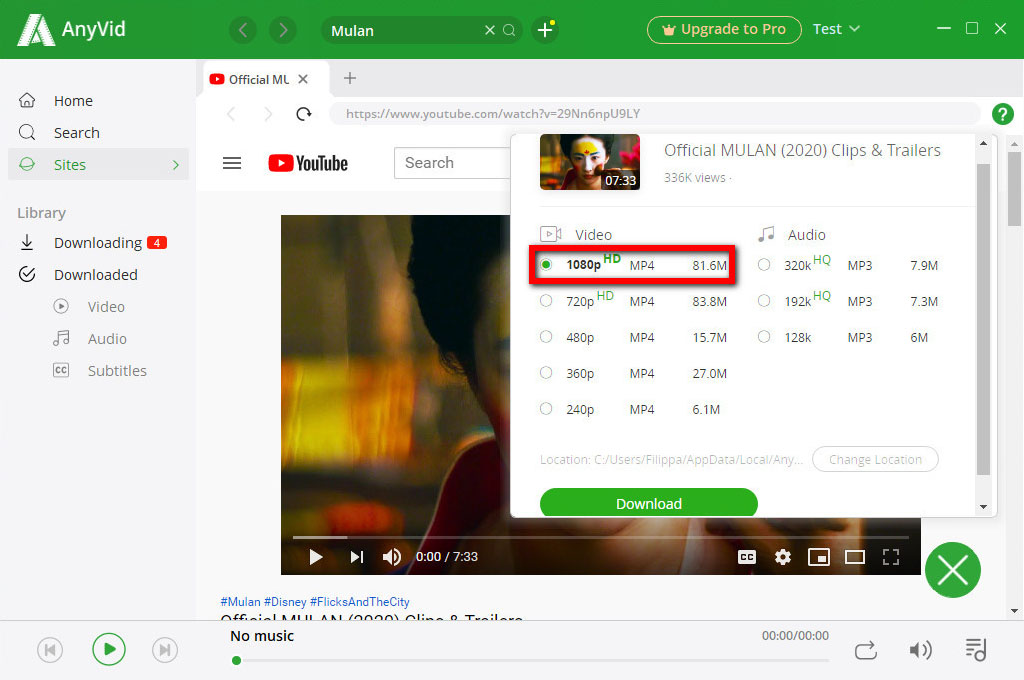Open help with green question mark

coord(1002,114)
